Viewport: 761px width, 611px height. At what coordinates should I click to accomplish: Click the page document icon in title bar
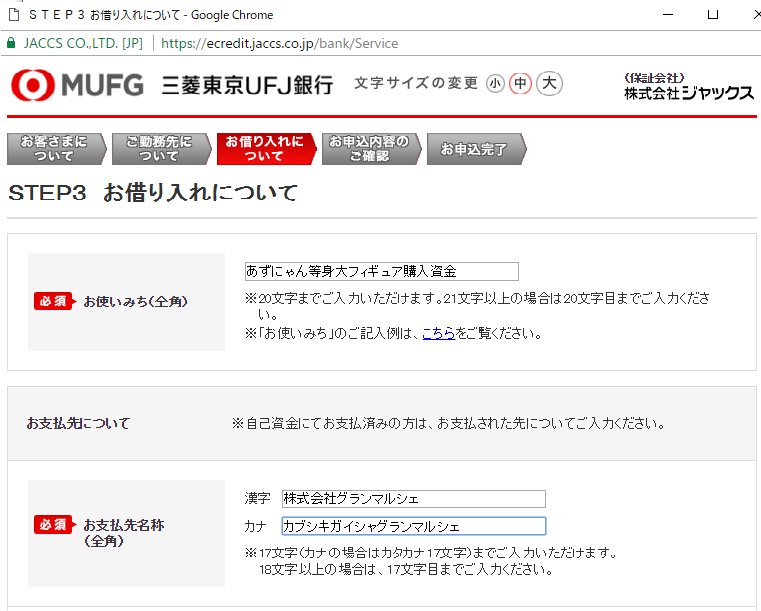(11, 15)
